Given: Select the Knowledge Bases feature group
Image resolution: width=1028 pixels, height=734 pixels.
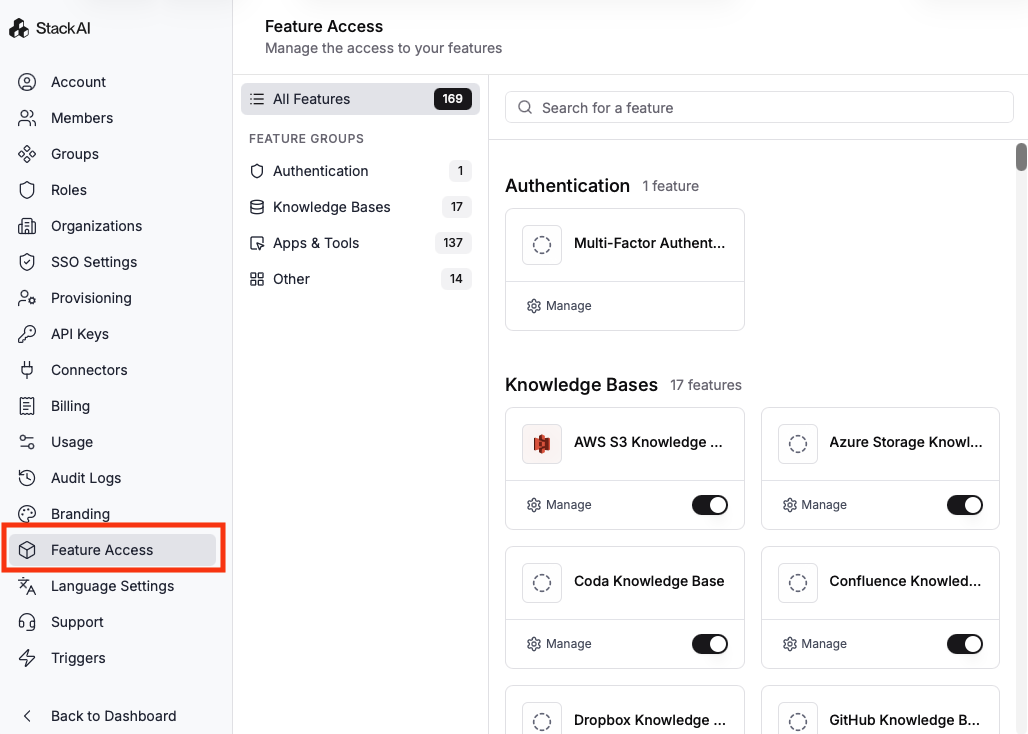Looking at the screenshot, I should coord(331,207).
